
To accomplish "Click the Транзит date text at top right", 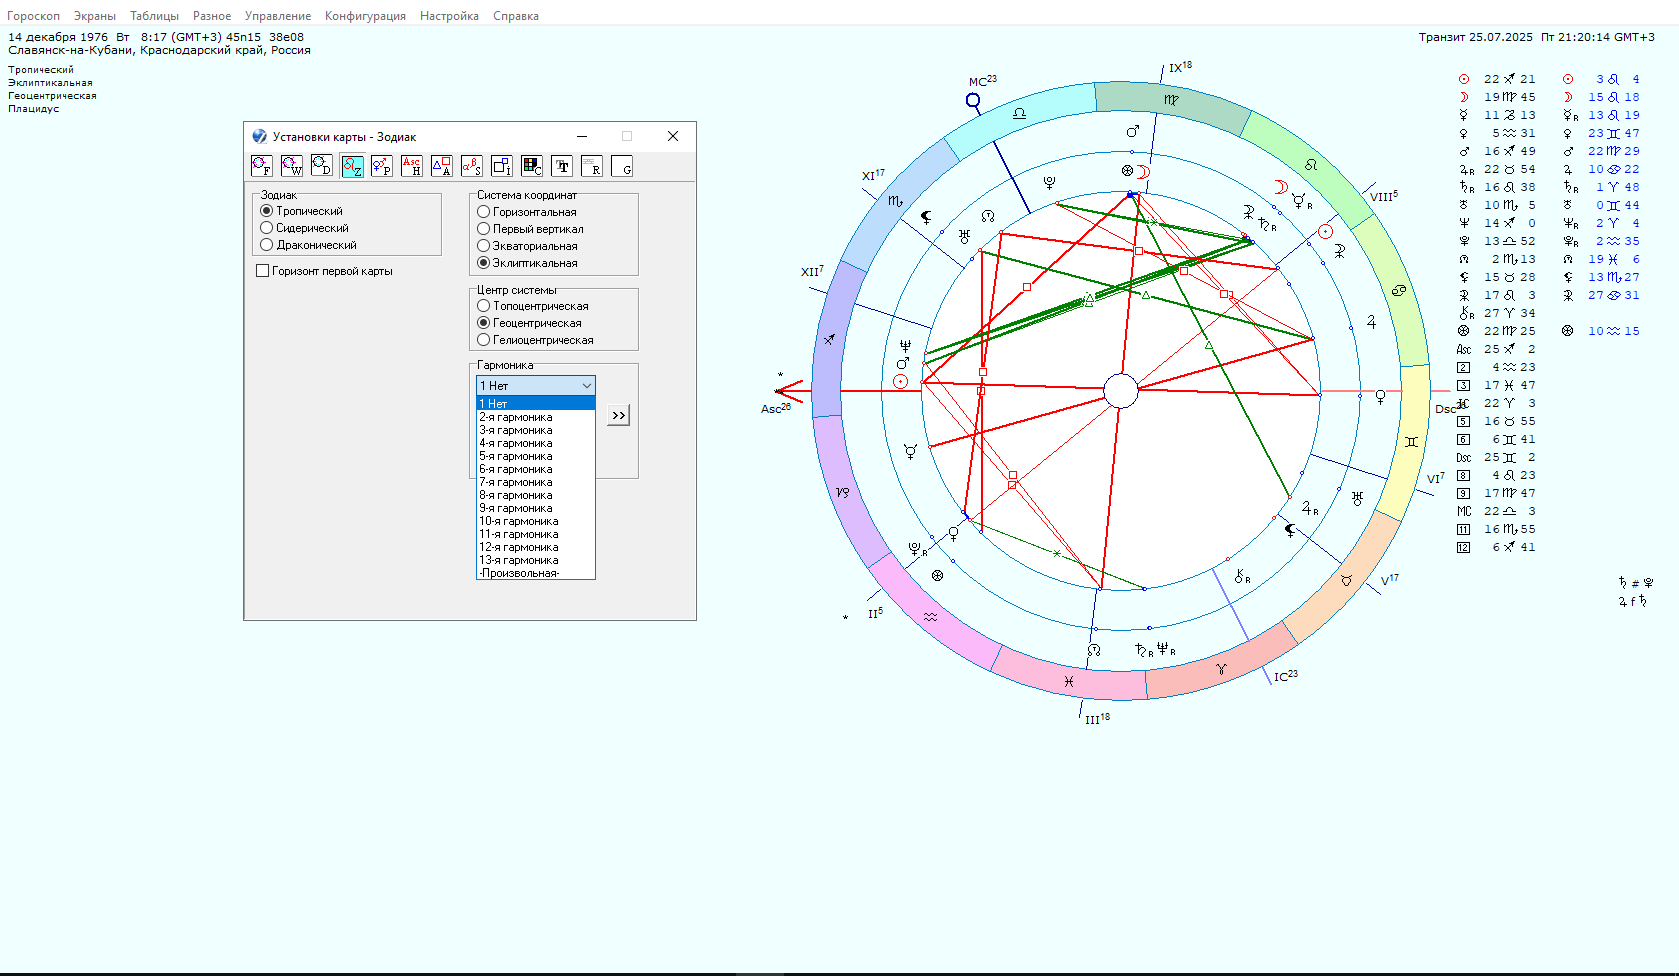I will click(1475, 37).
